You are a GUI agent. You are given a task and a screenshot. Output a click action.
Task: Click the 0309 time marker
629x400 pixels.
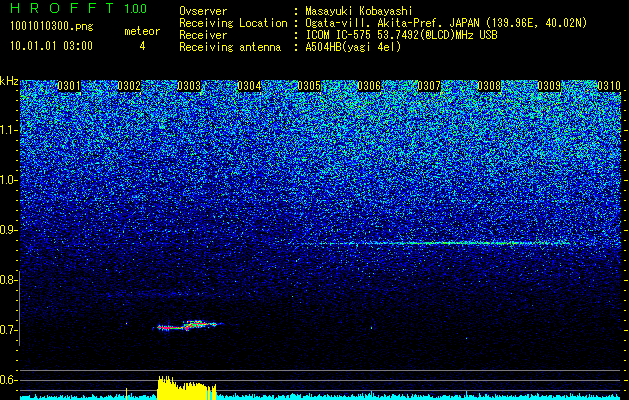549,86
